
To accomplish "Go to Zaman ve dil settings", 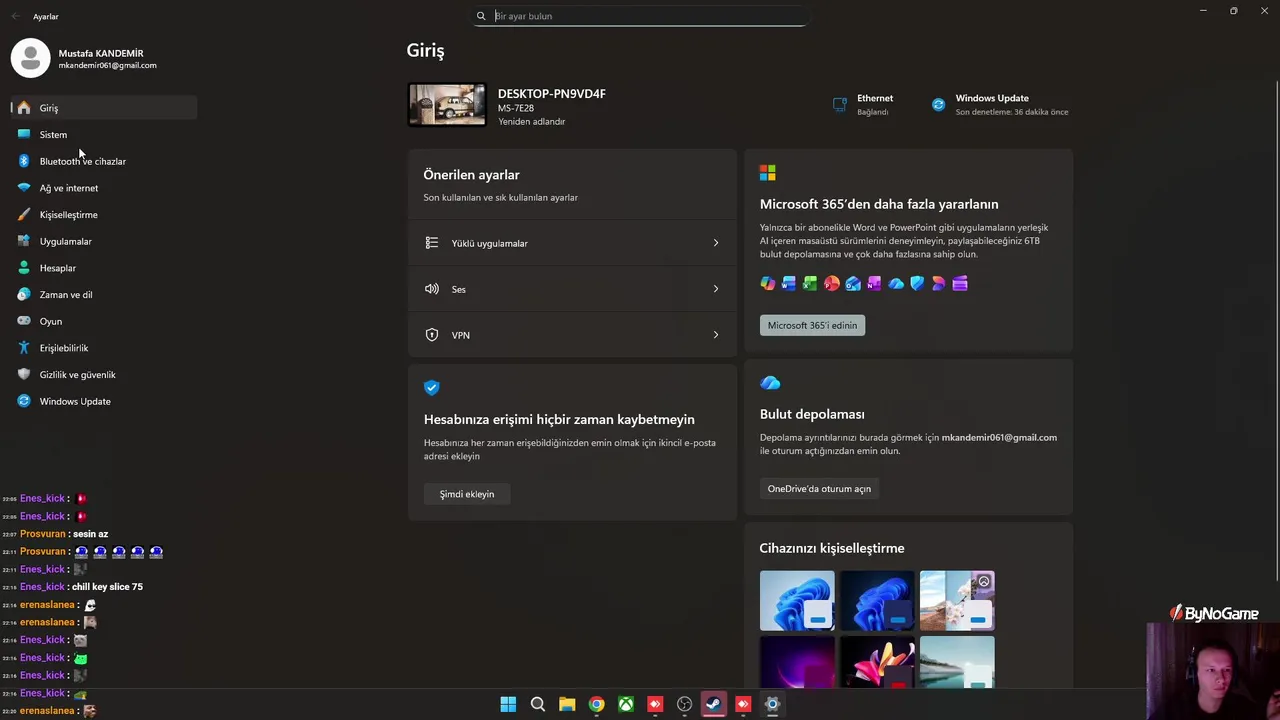I will [x=104, y=294].
